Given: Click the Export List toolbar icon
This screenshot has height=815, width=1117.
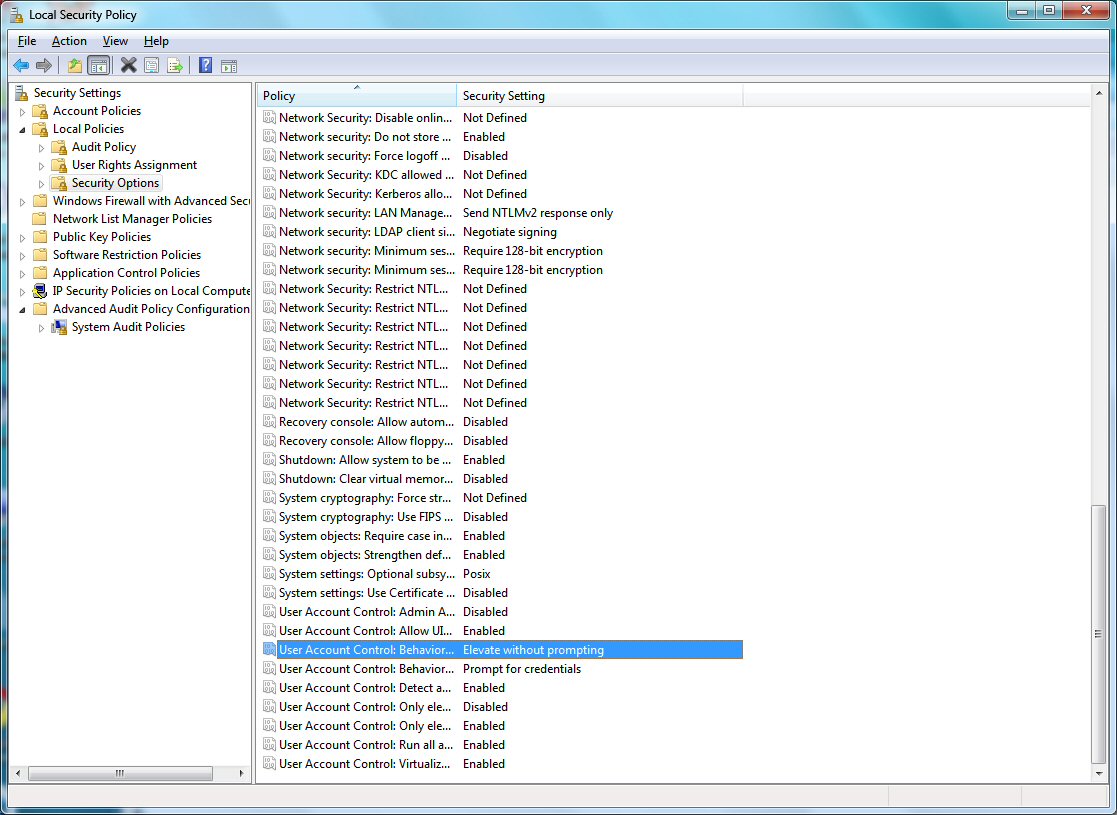Looking at the screenshot, I should click(x=175, y=66).
